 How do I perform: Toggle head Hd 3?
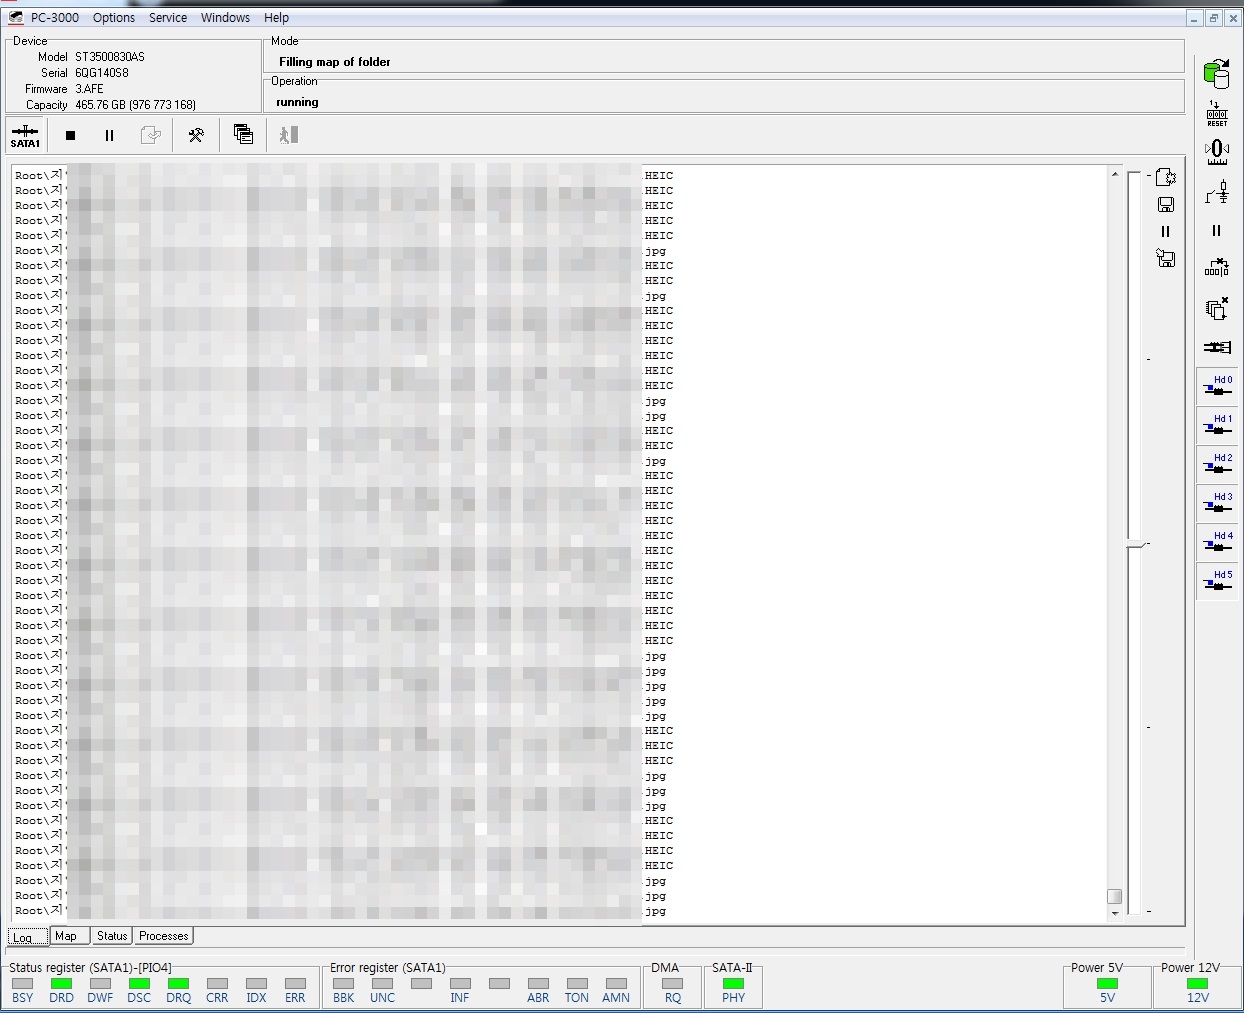[1217, 503]
